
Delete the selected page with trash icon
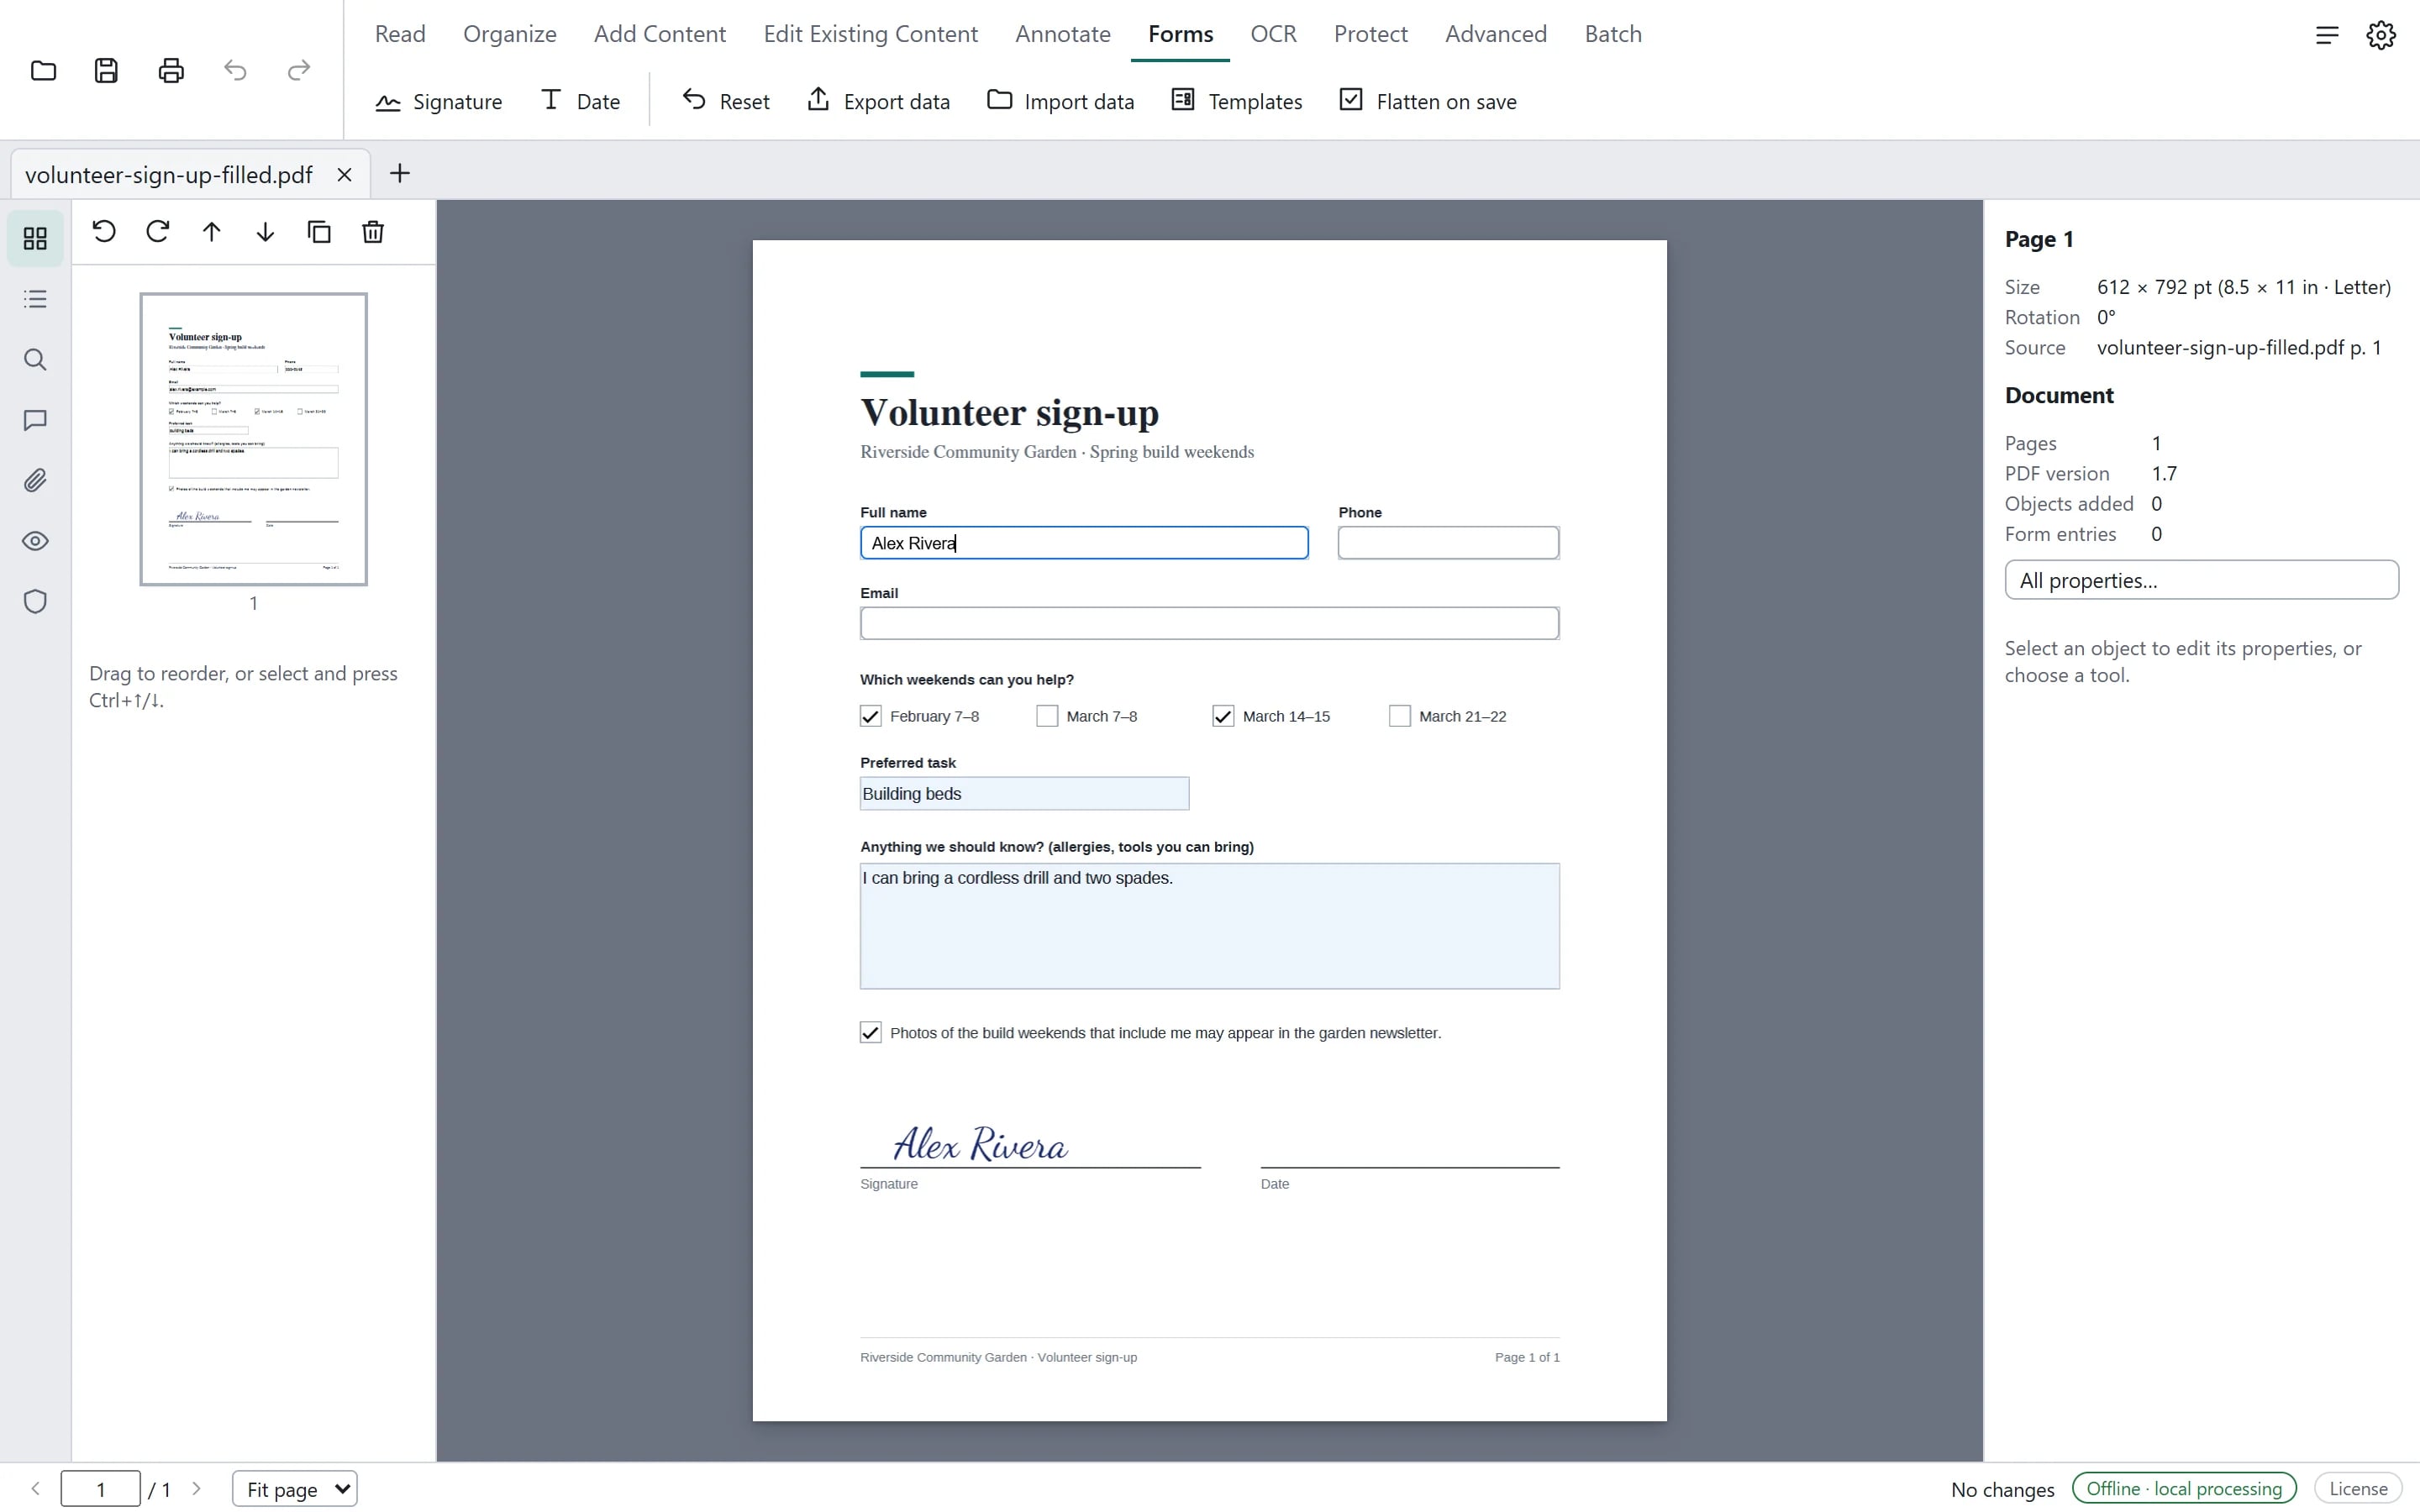(373, 232)
